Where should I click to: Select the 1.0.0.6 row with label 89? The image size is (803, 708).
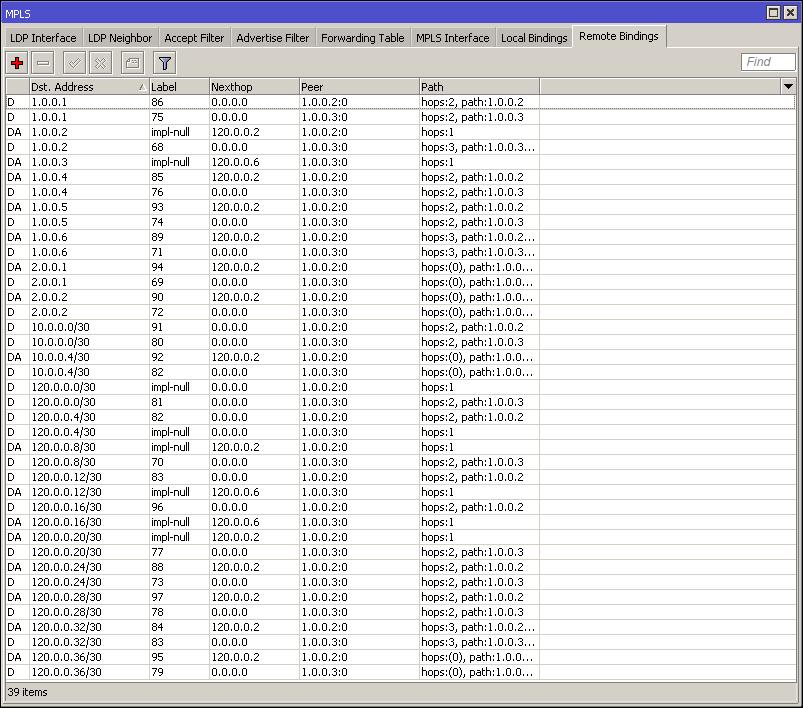(x=400, y=237)
